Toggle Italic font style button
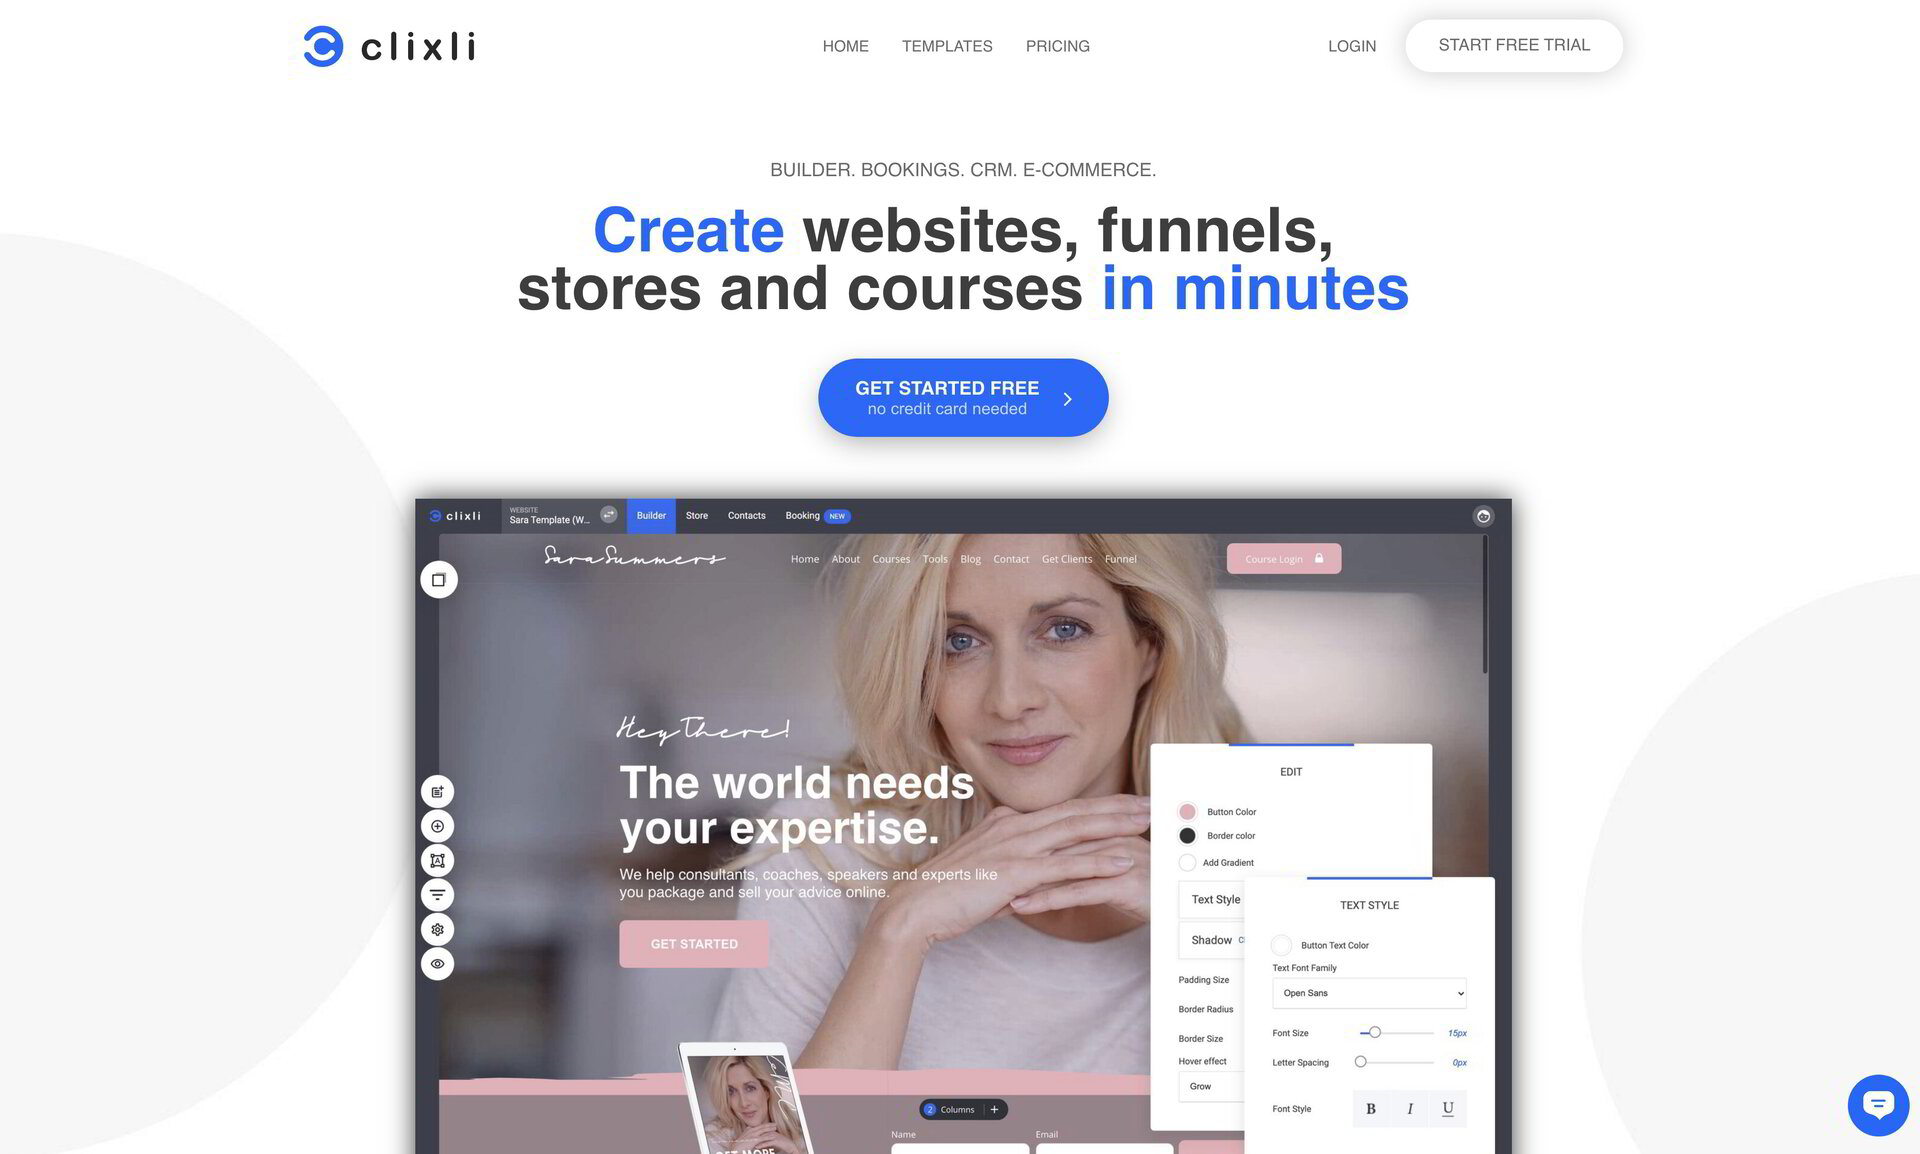 (1410, 1109)
